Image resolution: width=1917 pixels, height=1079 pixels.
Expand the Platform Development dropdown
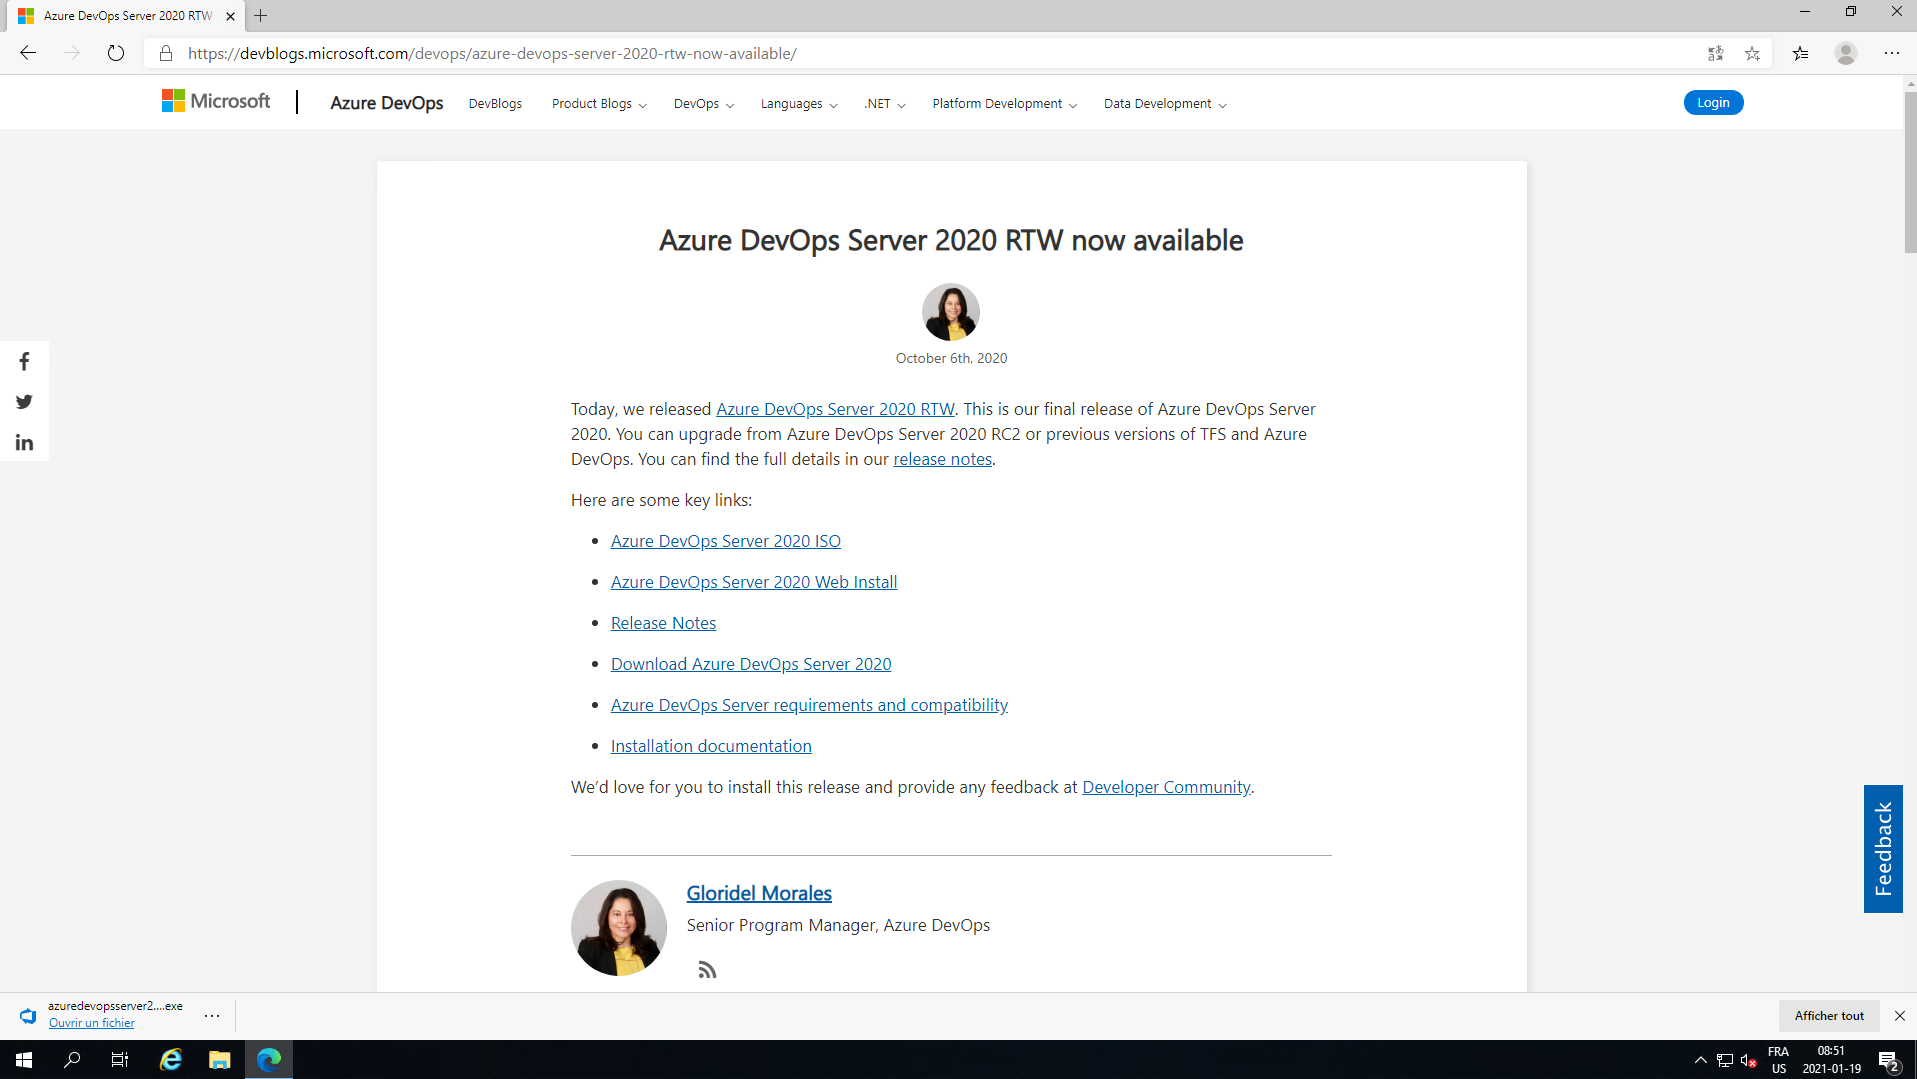[1004, 104]
